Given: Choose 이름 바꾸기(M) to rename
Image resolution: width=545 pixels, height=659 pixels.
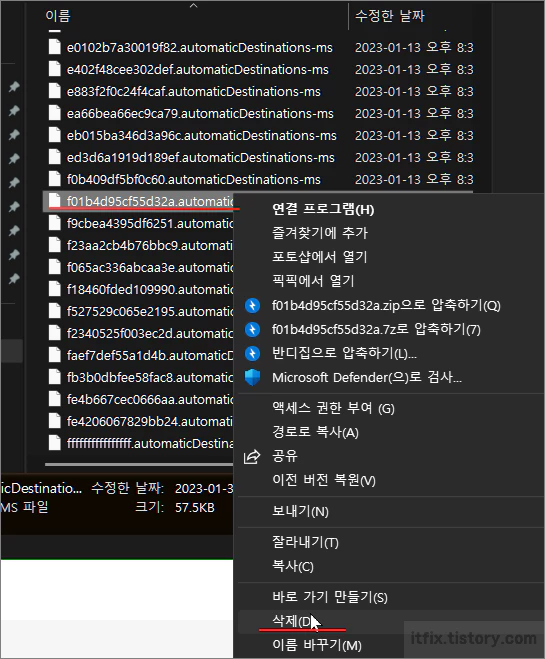Looking at the screenshot, I should [x=316, y=645].
